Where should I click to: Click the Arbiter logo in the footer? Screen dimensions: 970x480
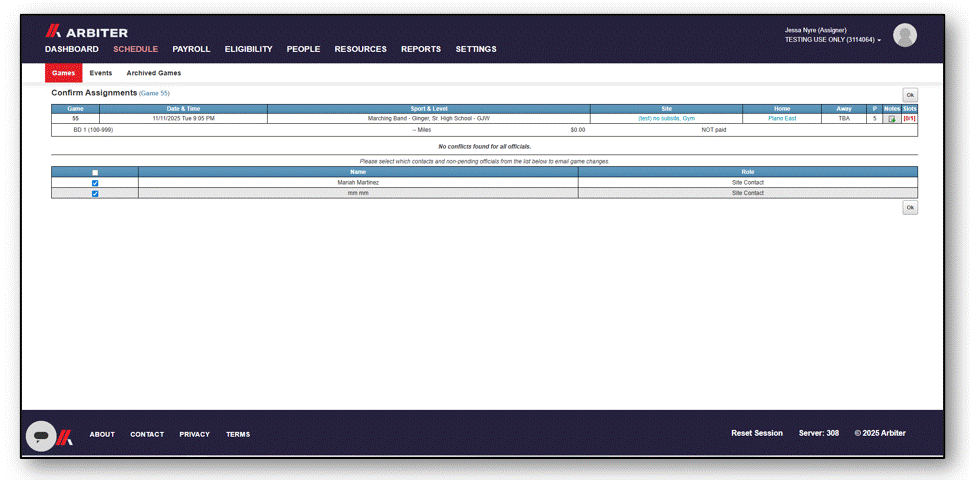pos(65,437)
